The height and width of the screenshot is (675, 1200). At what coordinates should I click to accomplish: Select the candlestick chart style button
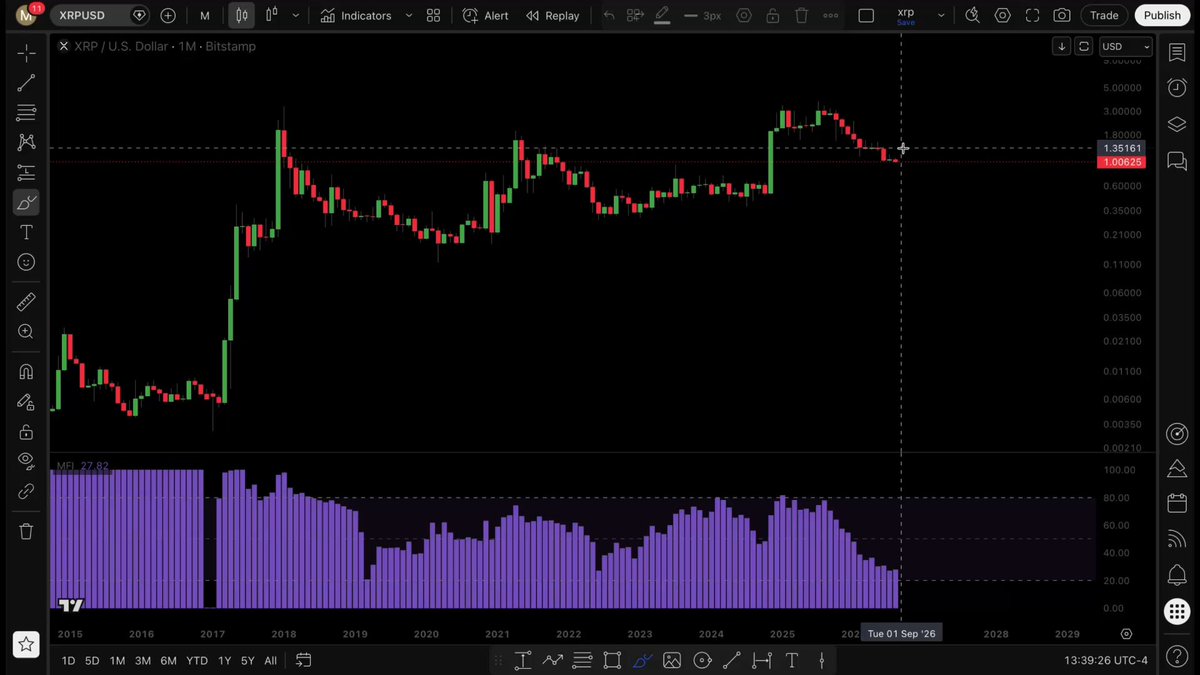point(241,16)
